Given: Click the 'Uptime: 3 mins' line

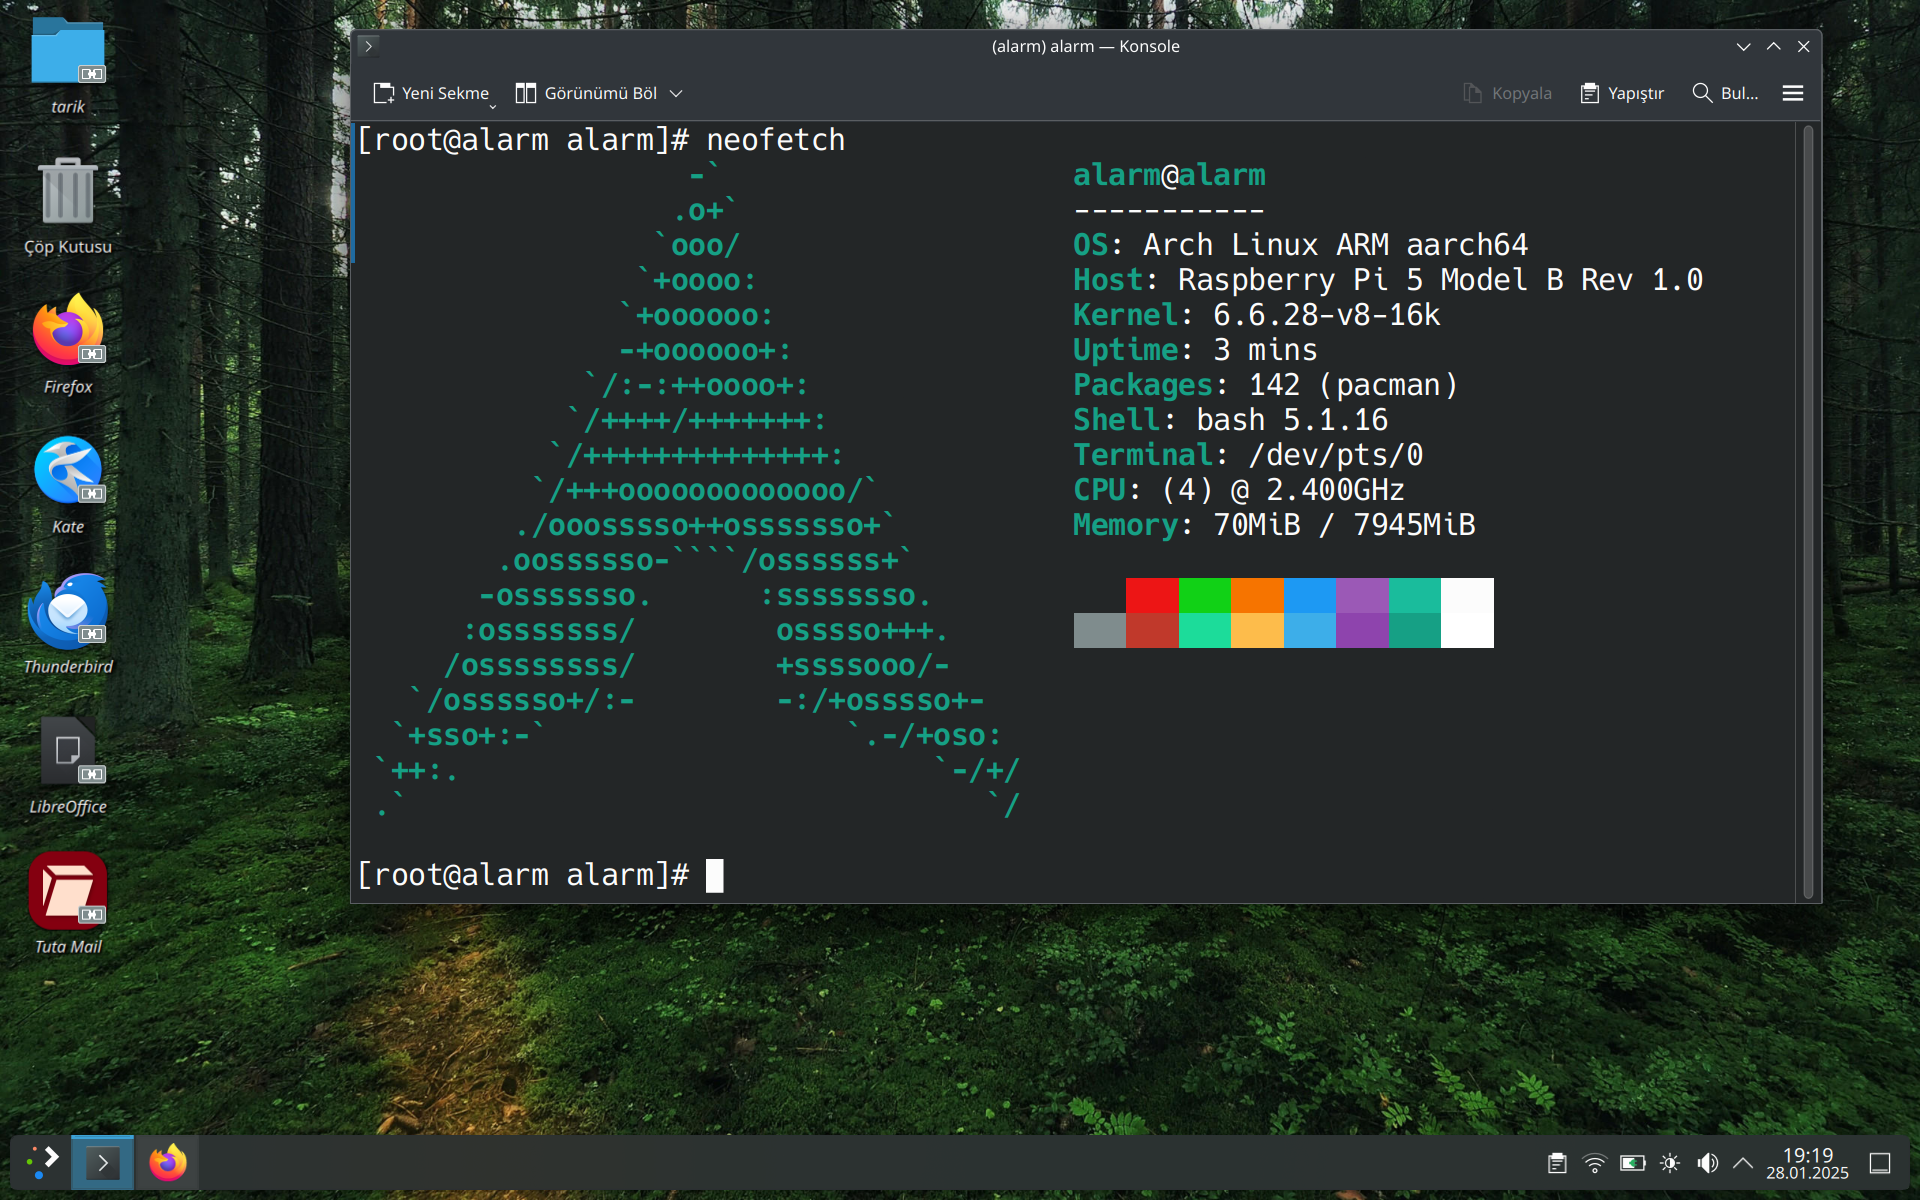Looking at the screenshot, I should click(x=1195, y=350).
